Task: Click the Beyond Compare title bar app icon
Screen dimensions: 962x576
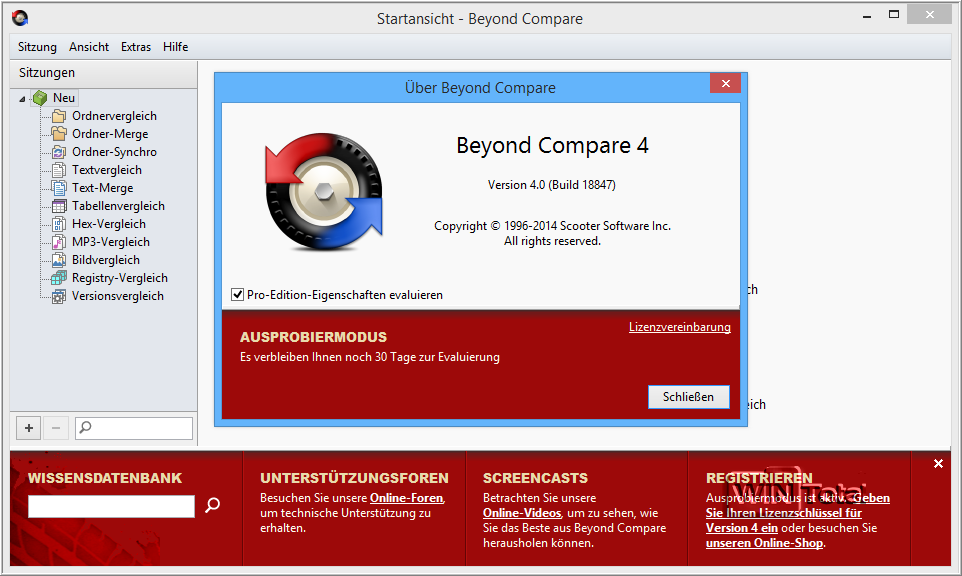Action: click(x=20, y=18)
